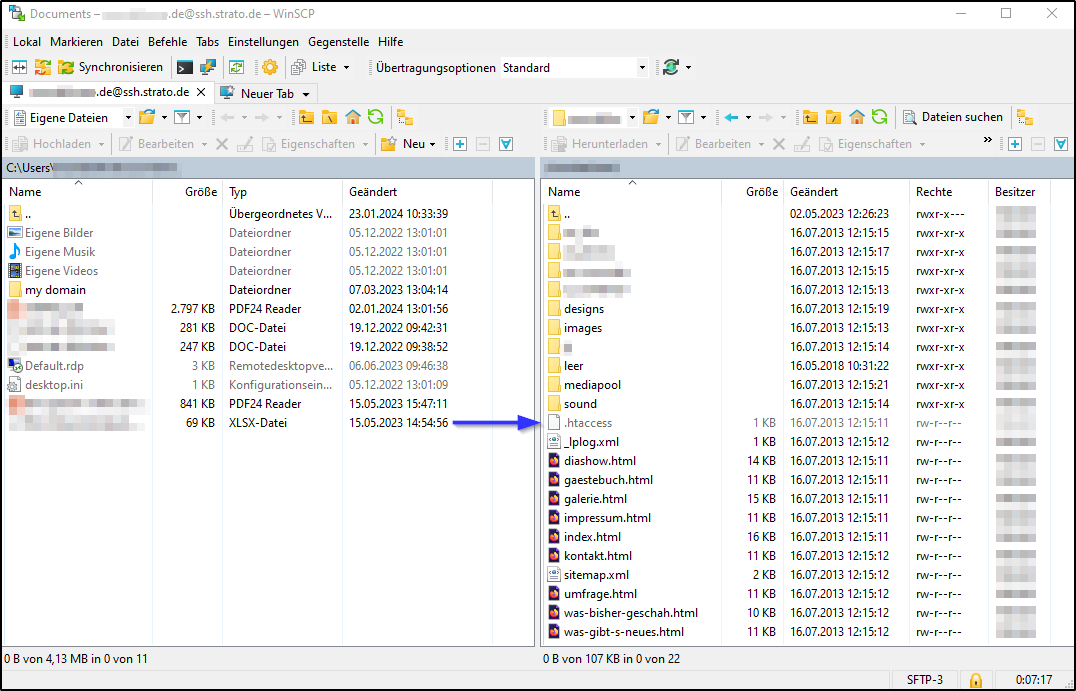
Task: Go to the remote home directory icon
Action: [x=856, y=116]
